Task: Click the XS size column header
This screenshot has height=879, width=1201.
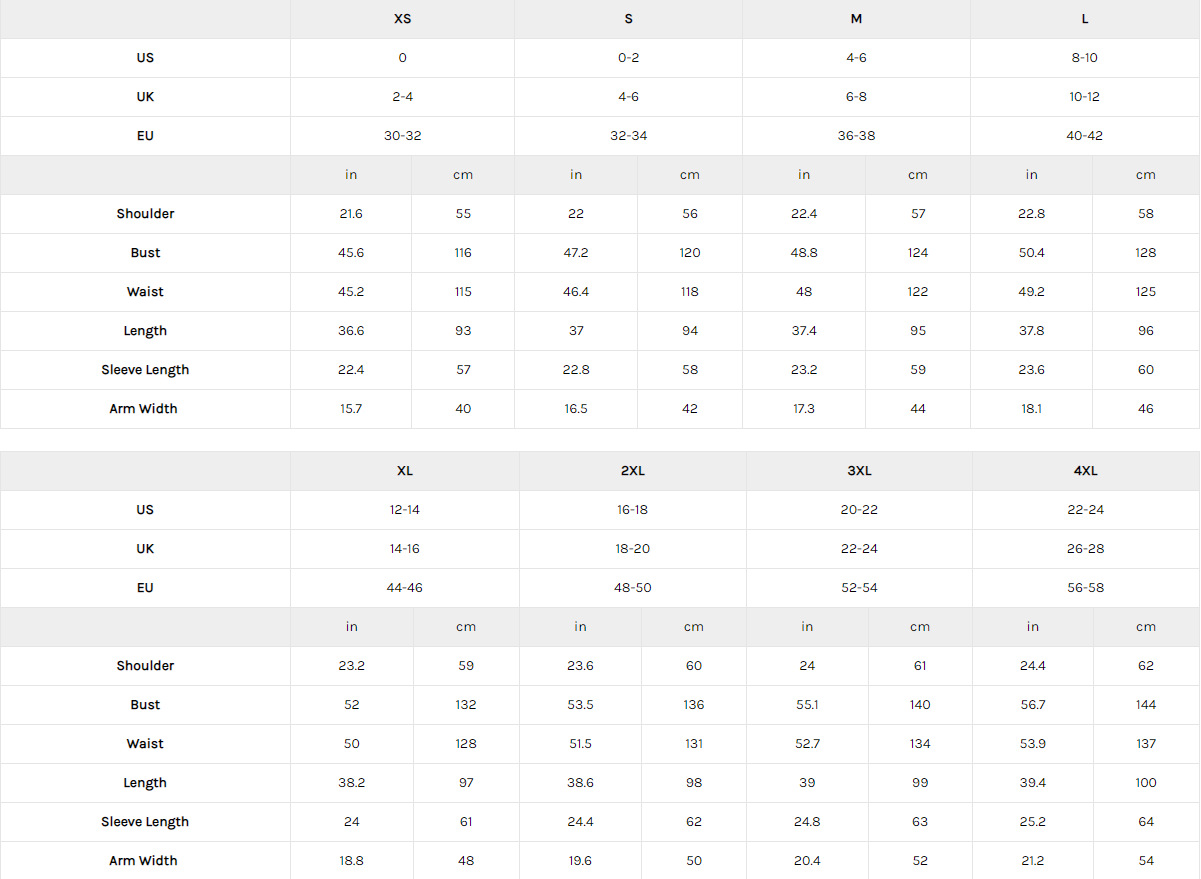Action: [x=402, y=19]
